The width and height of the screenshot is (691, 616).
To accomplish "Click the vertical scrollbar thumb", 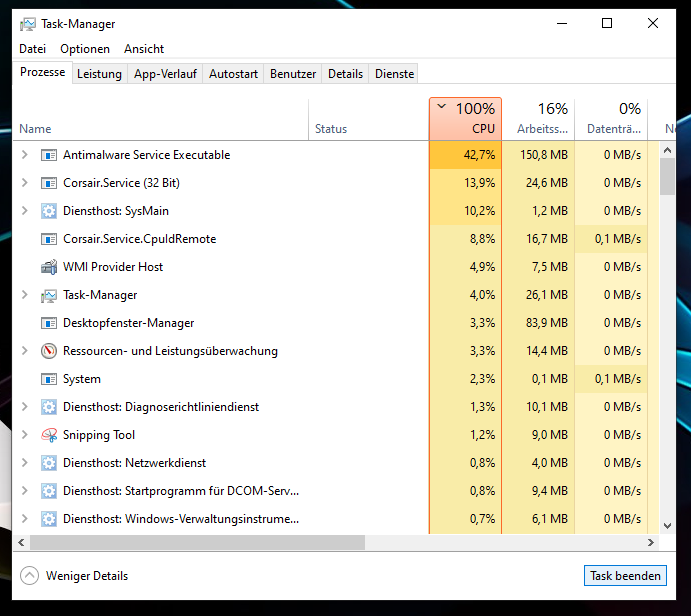I will [x=667, y=176].
